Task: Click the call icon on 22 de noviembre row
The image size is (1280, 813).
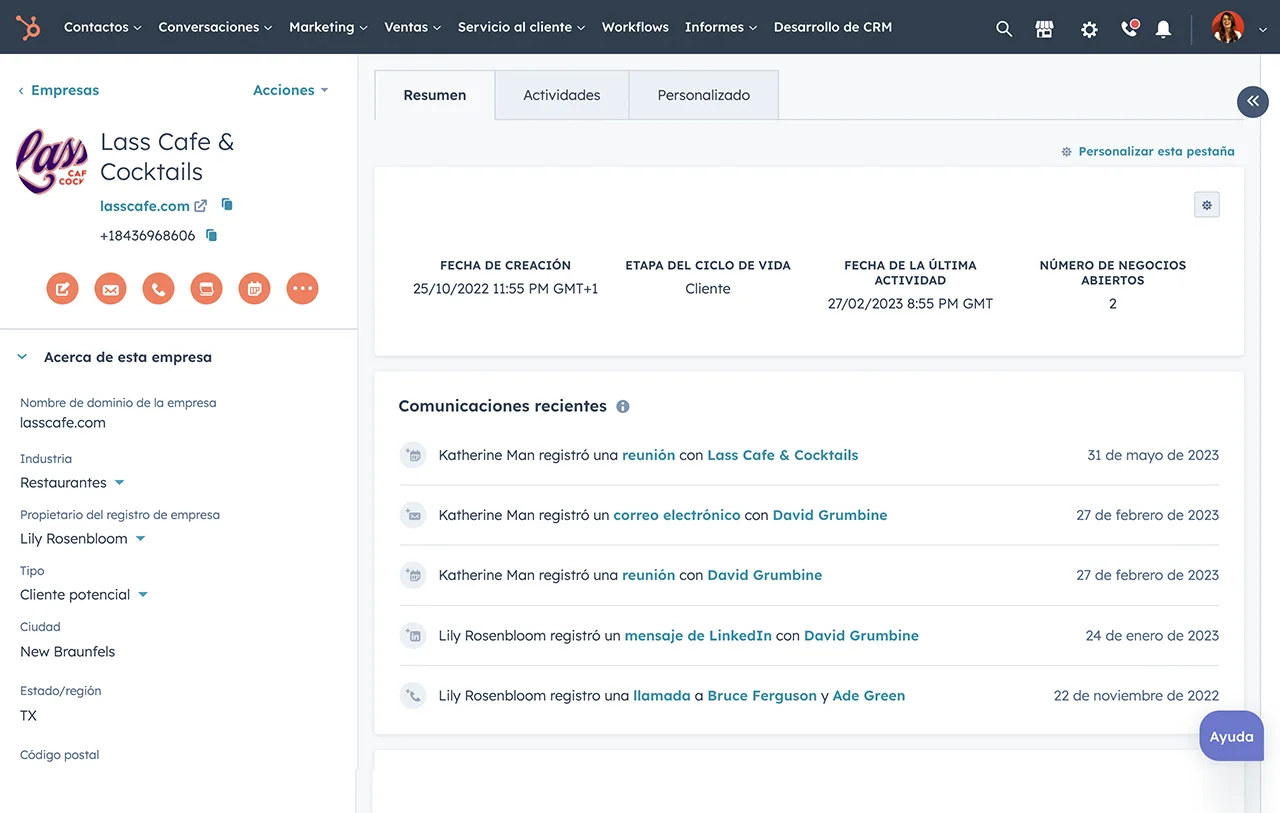Action: click(x=412, y=695)
